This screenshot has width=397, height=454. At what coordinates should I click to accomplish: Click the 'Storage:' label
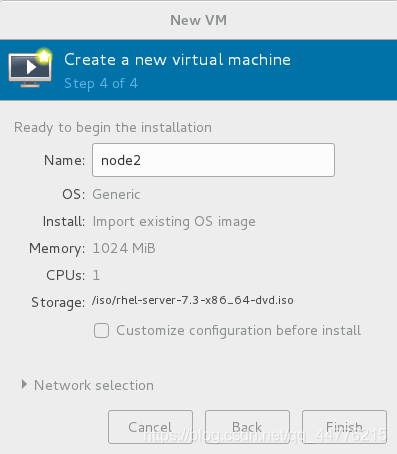[x=58, y=303]
